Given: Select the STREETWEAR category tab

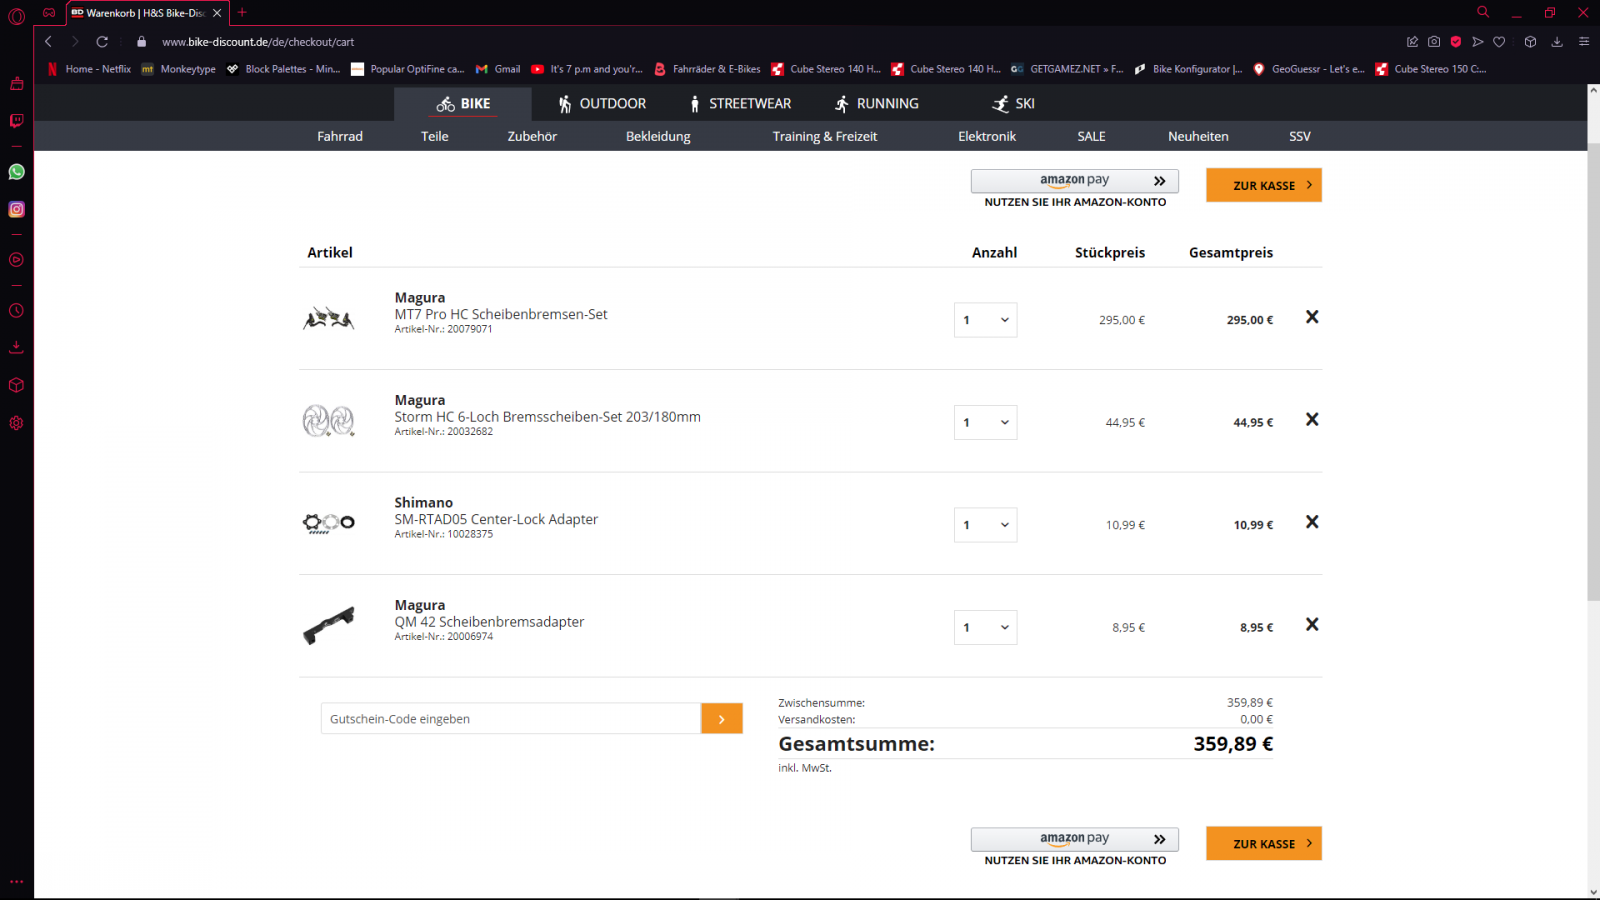Looking at the screenshot, I should [740, 104].
